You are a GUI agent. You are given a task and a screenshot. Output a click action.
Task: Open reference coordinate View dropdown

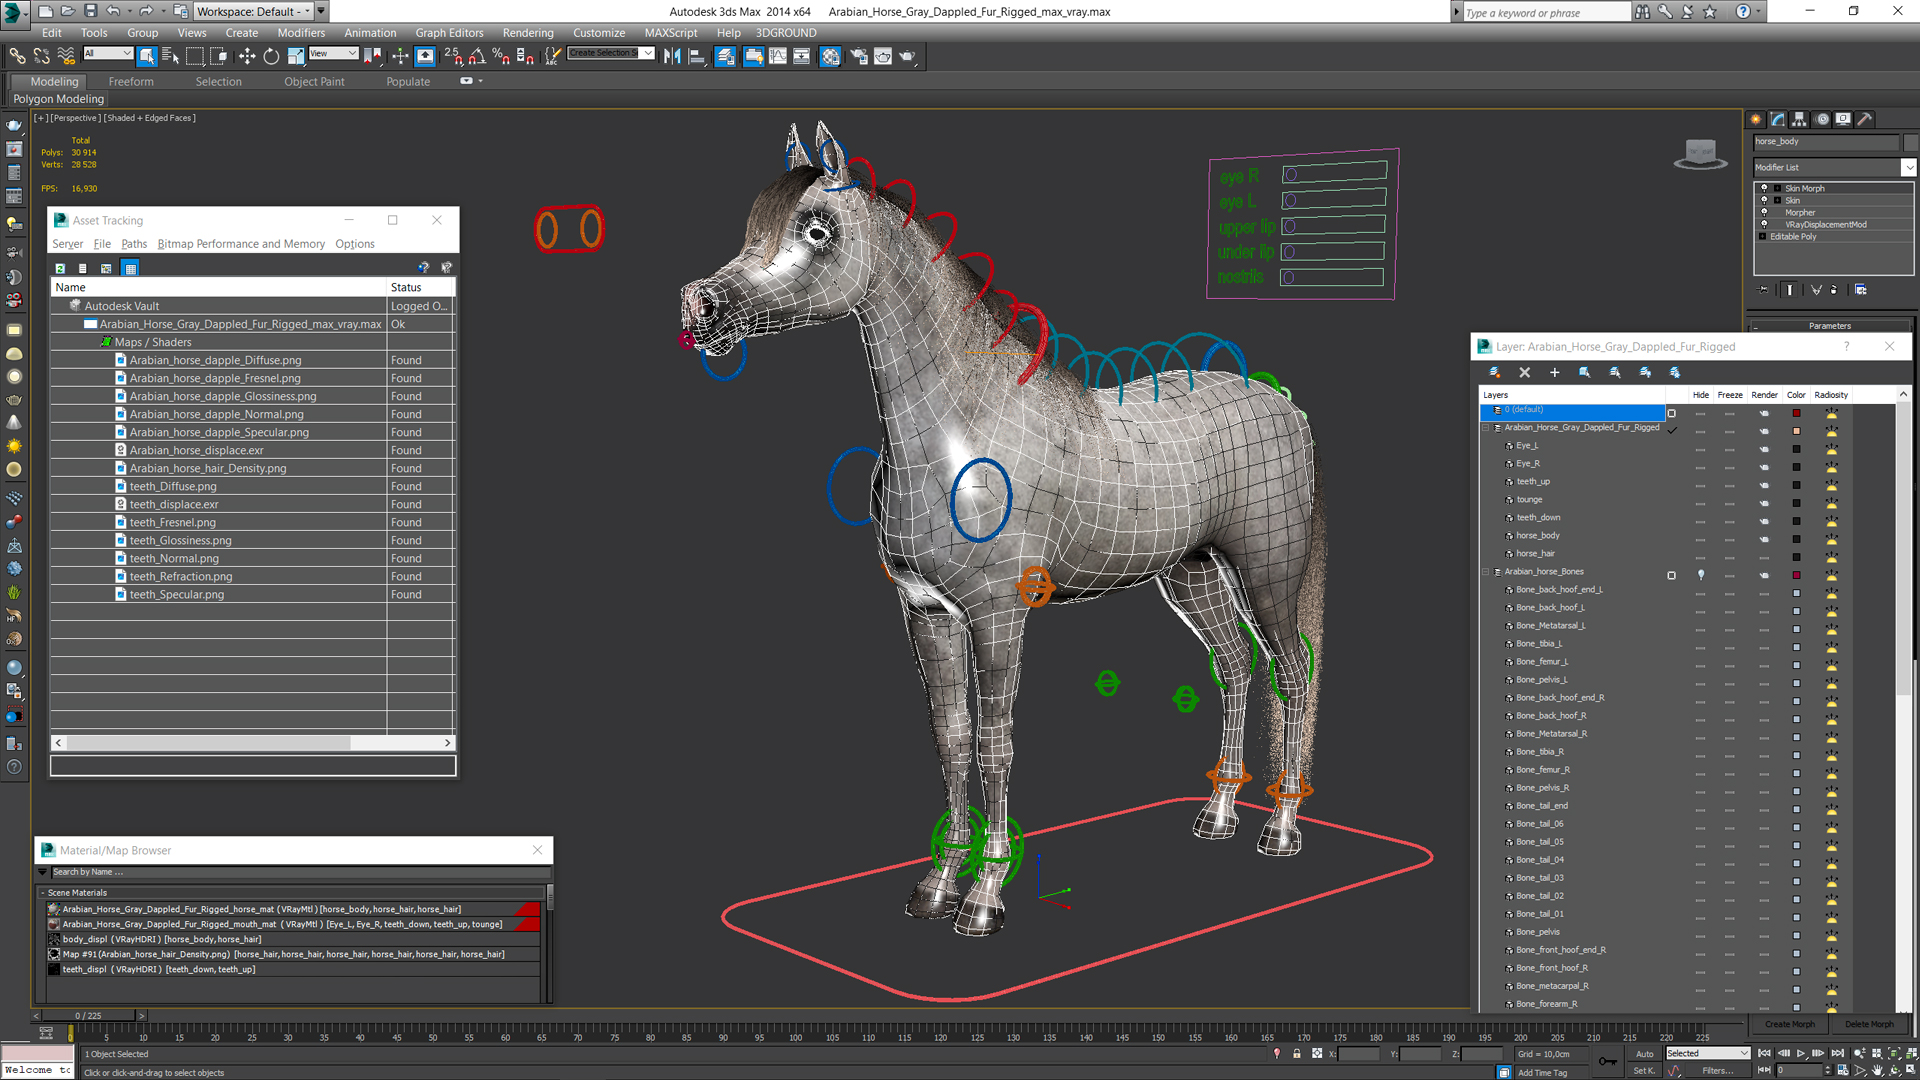(333, 53)
